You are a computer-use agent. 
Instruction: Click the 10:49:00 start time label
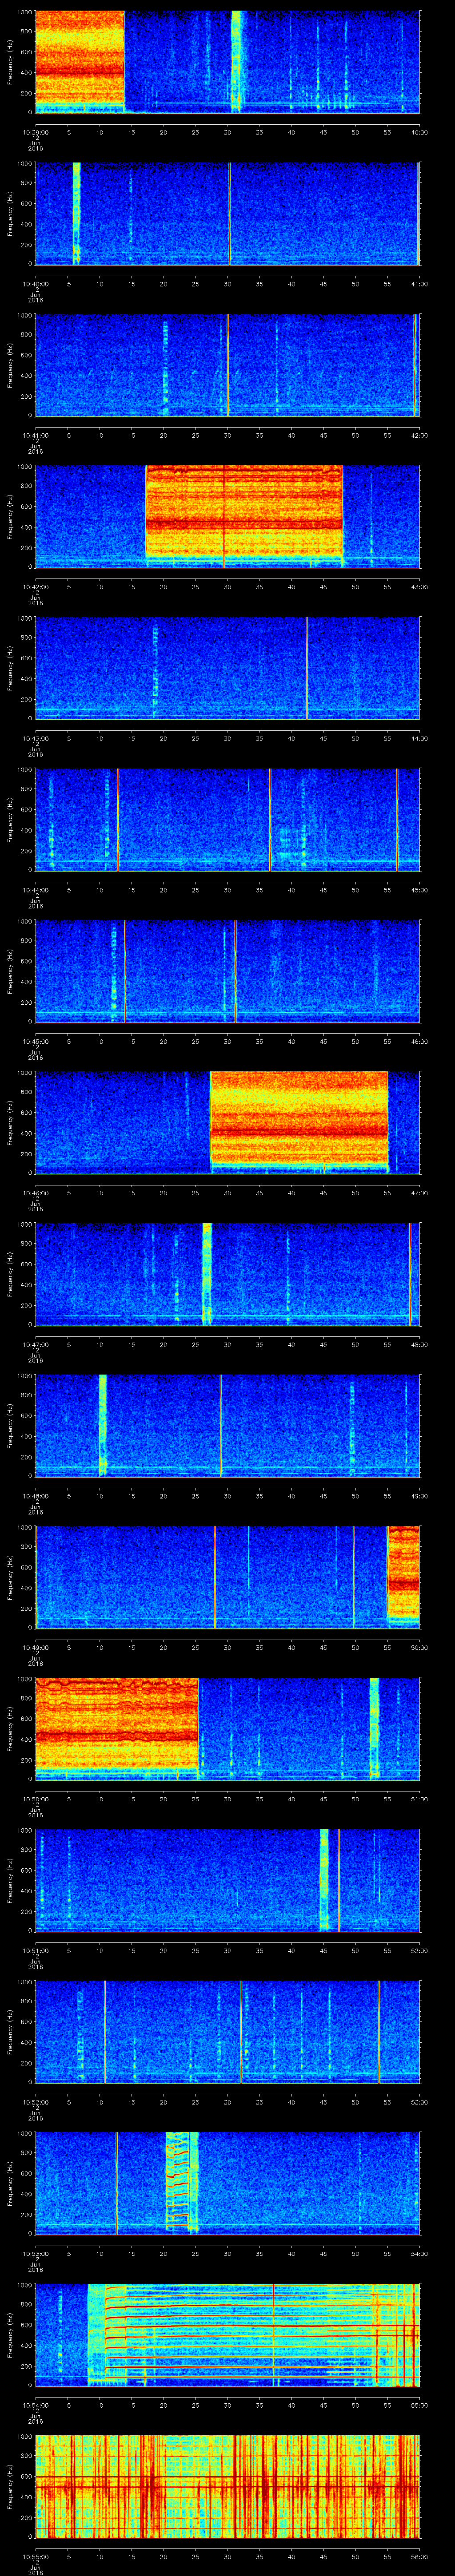tap(36, 1648)
